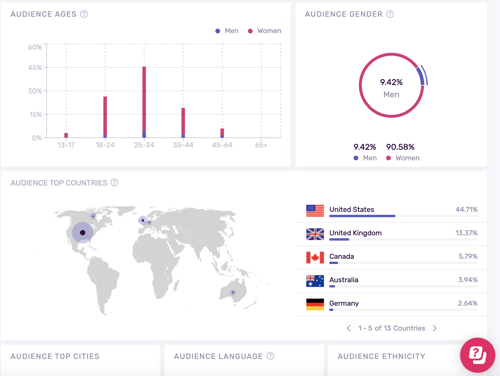Image resolution: width=500 pixels, height=376 pixels.
Task: Click the United States flag icon
Action: 315,211
